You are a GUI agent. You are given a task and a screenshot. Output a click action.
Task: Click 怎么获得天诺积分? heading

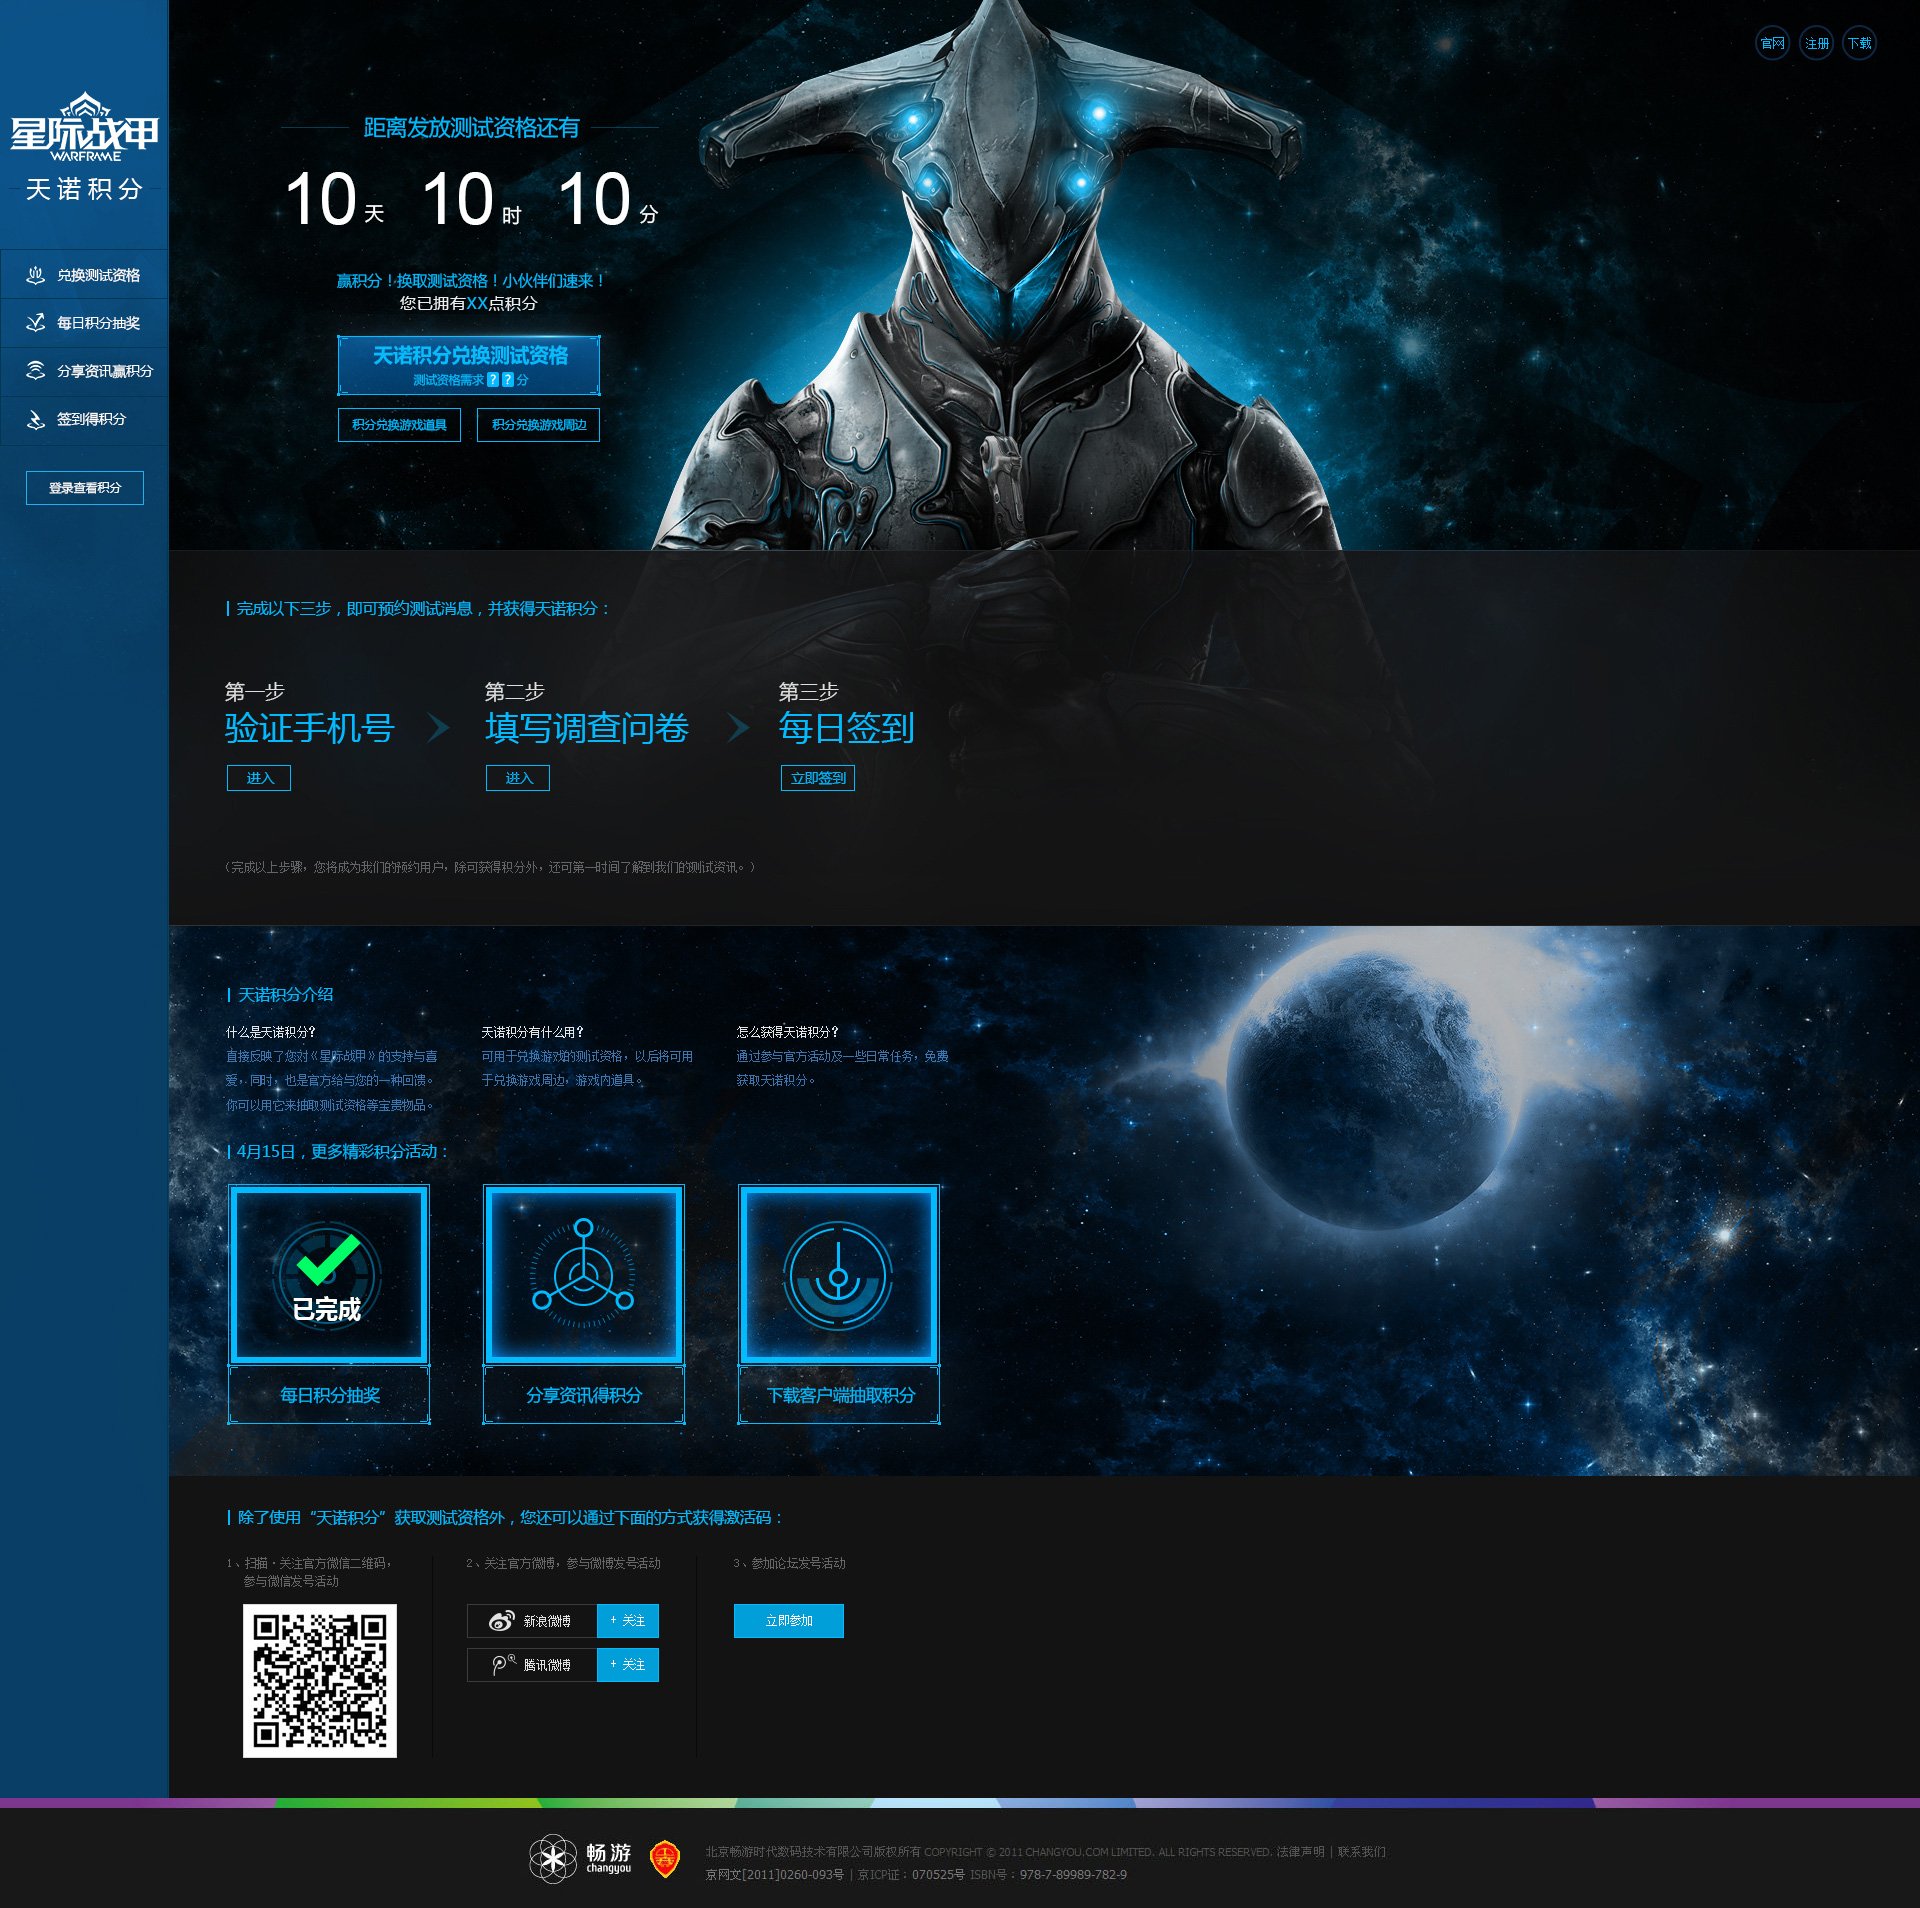click(788, 1032)
